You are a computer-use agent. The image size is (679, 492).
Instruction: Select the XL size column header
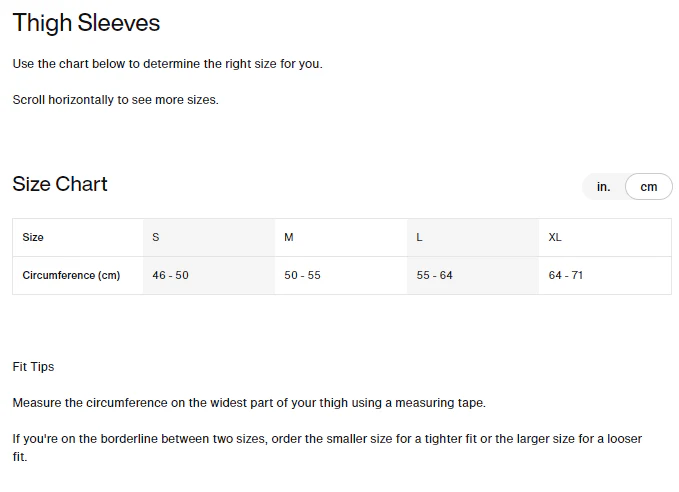tap(605, 237)
